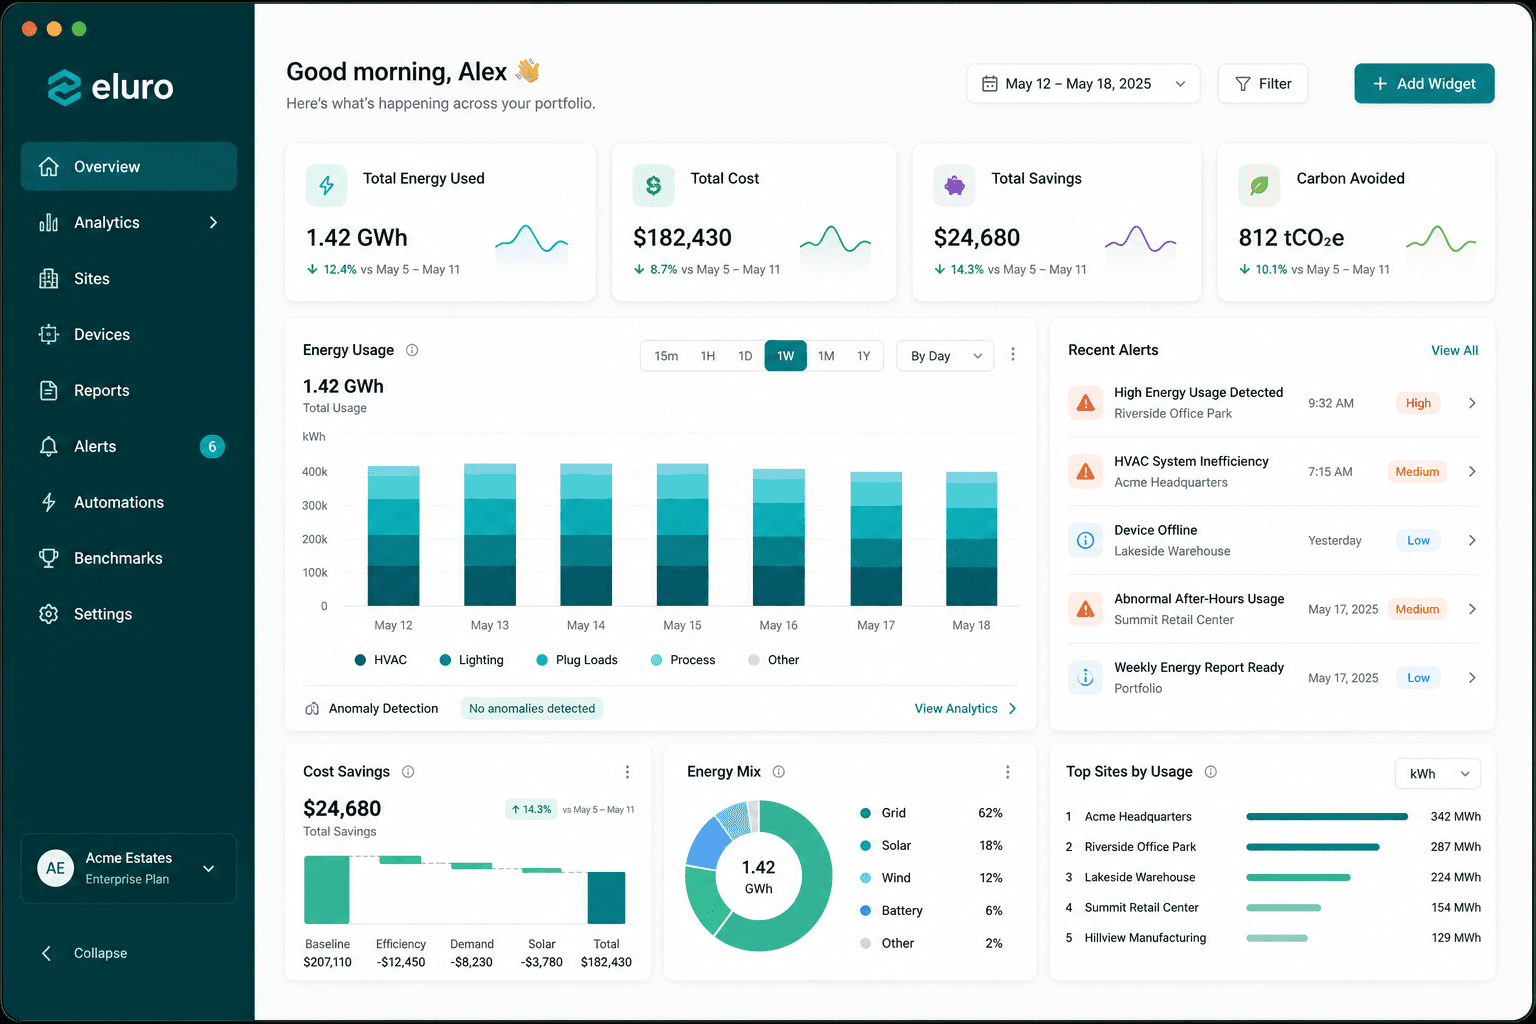The width and height of the screenshot is (1536, 1024).
Task: Click Top Sites by Usage info icon
Action: [x=1211, y=772]
